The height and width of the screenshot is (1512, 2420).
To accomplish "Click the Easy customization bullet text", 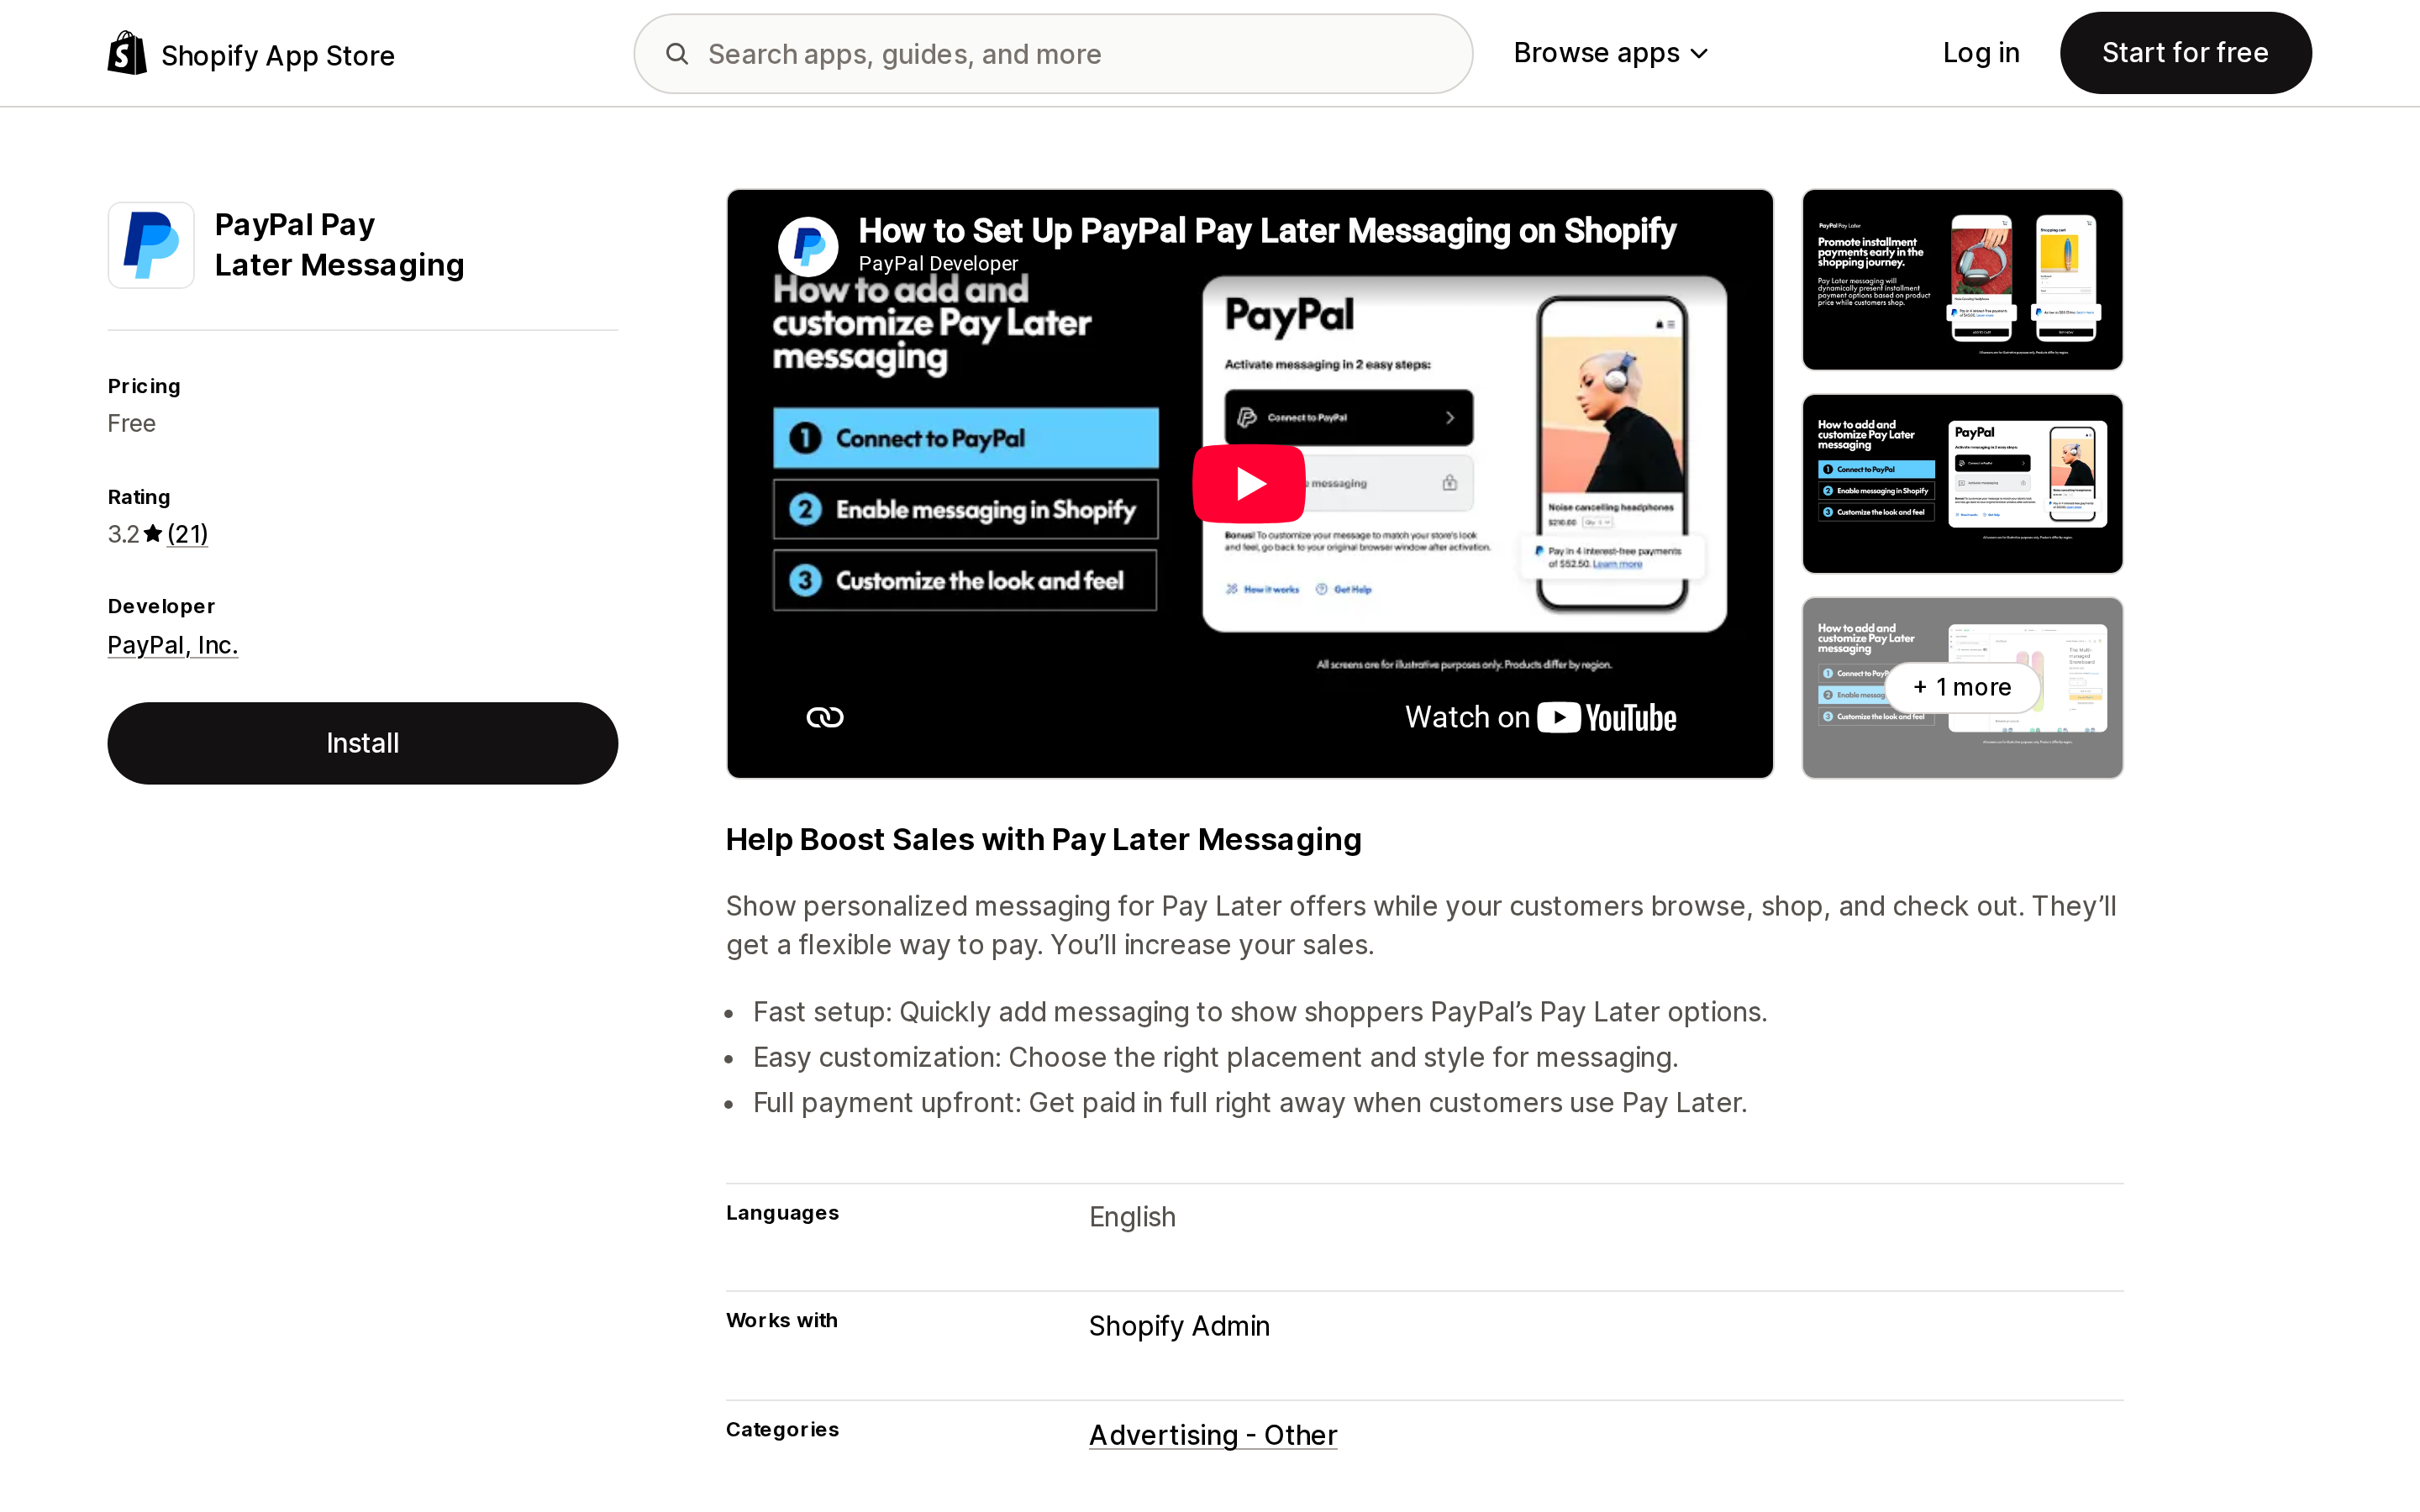I will [1215, 1057].
